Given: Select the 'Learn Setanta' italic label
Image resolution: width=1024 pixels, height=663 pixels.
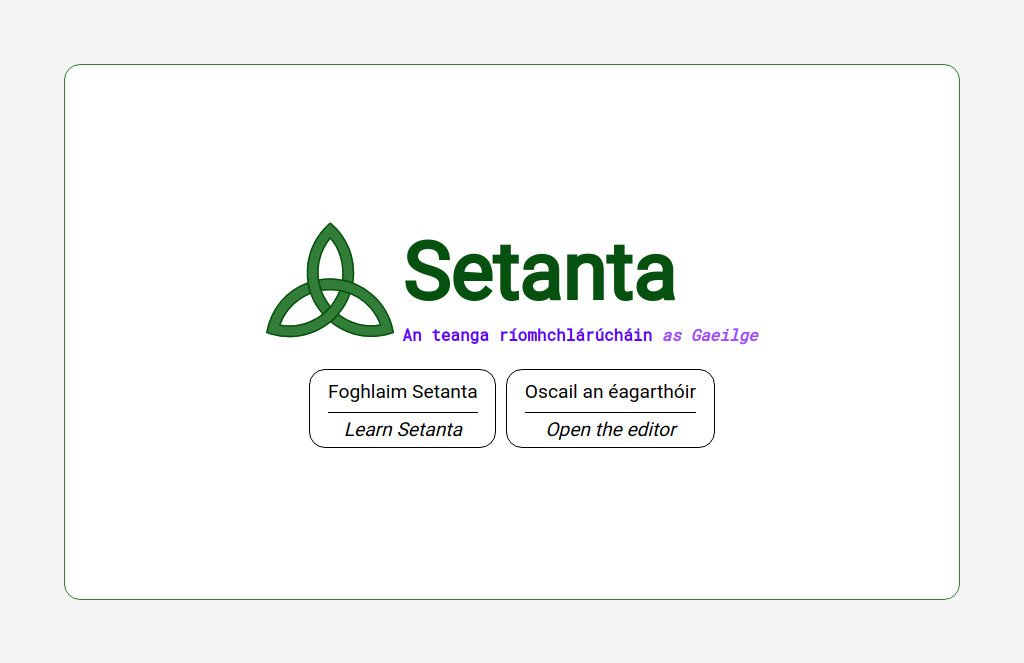Looking at the screenshot, I should [404, 430].
